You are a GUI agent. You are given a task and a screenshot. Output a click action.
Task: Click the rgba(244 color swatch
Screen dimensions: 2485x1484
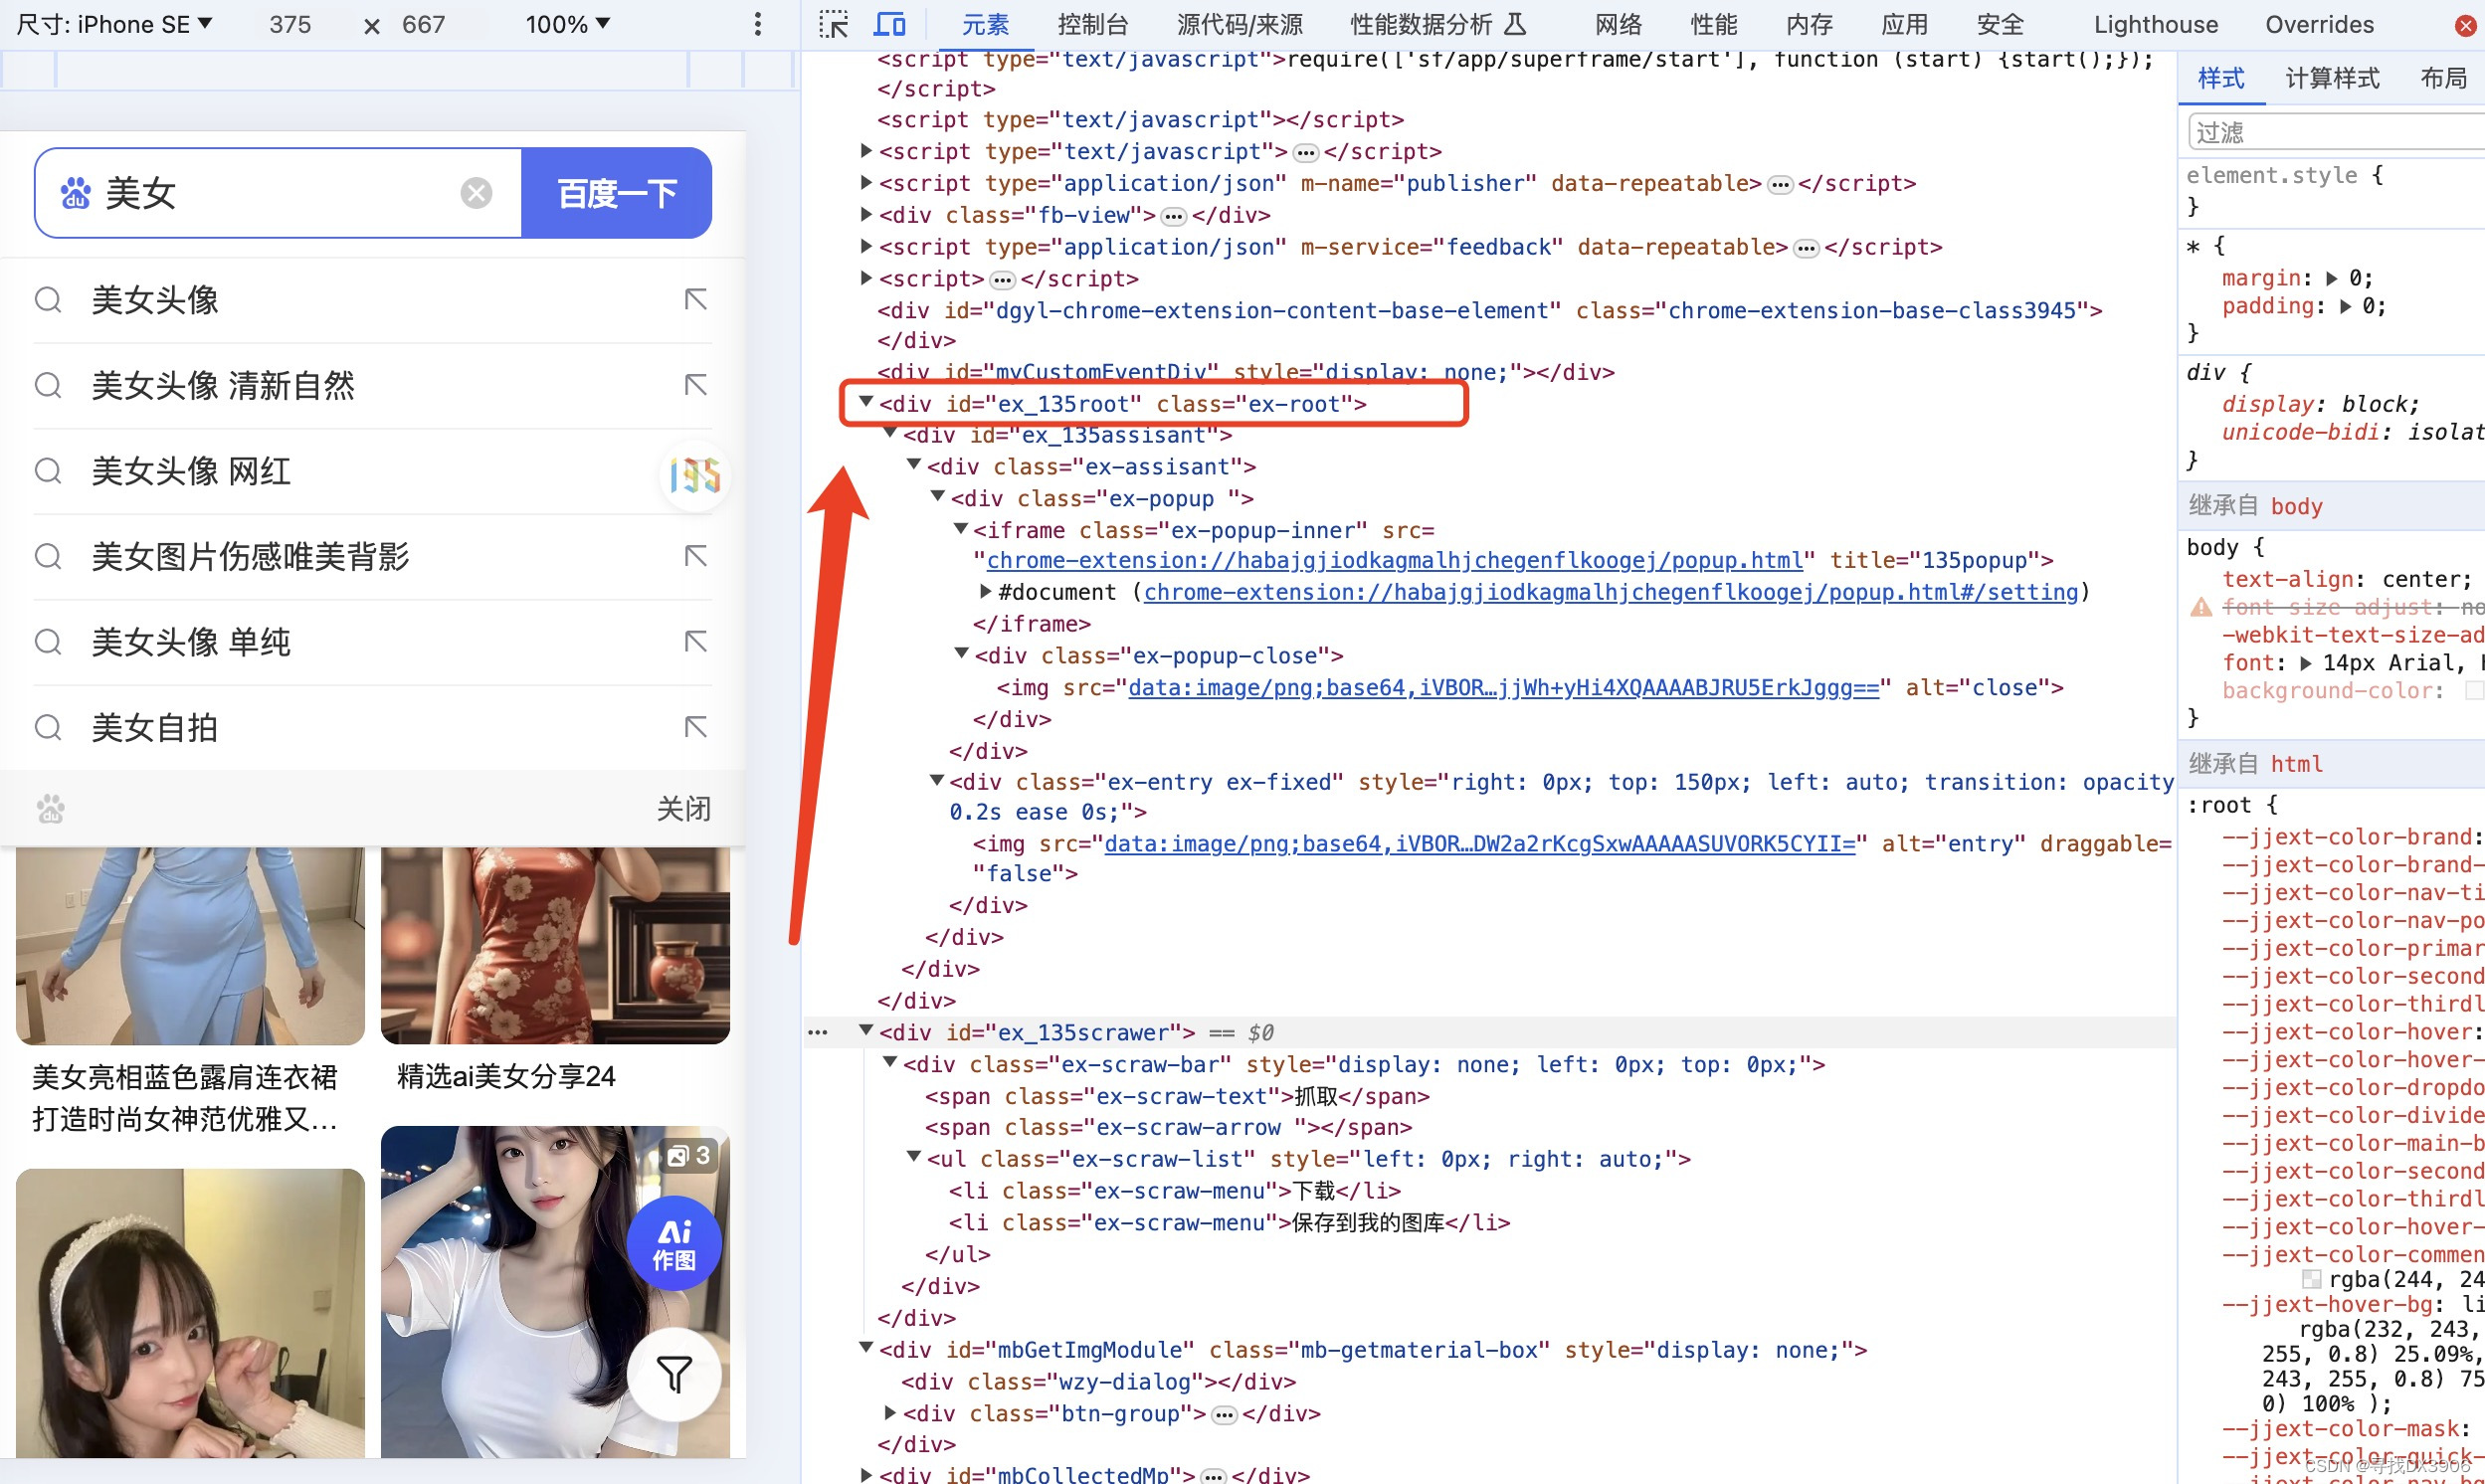click(2311, 1279)
